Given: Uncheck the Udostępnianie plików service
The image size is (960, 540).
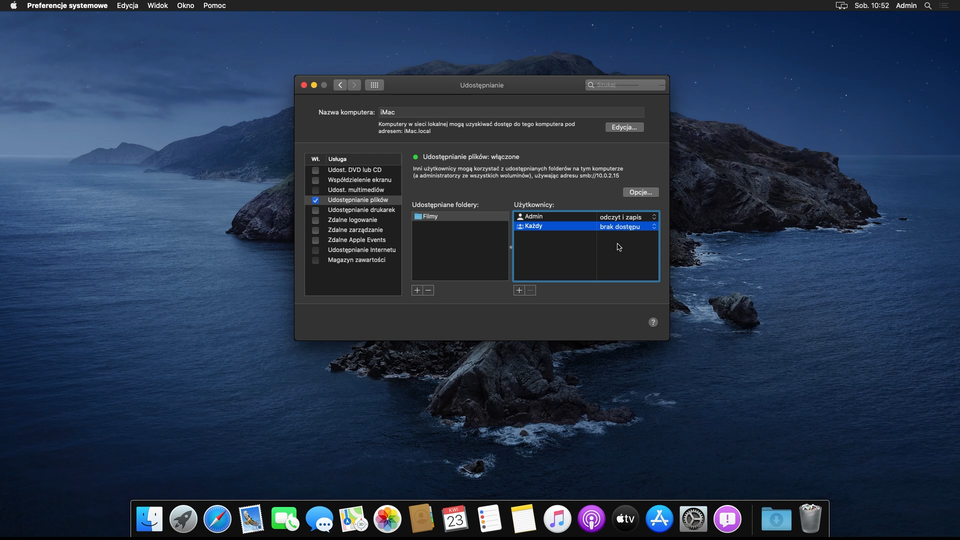Looking at the screenshot, I should click(x=316, y=200).
